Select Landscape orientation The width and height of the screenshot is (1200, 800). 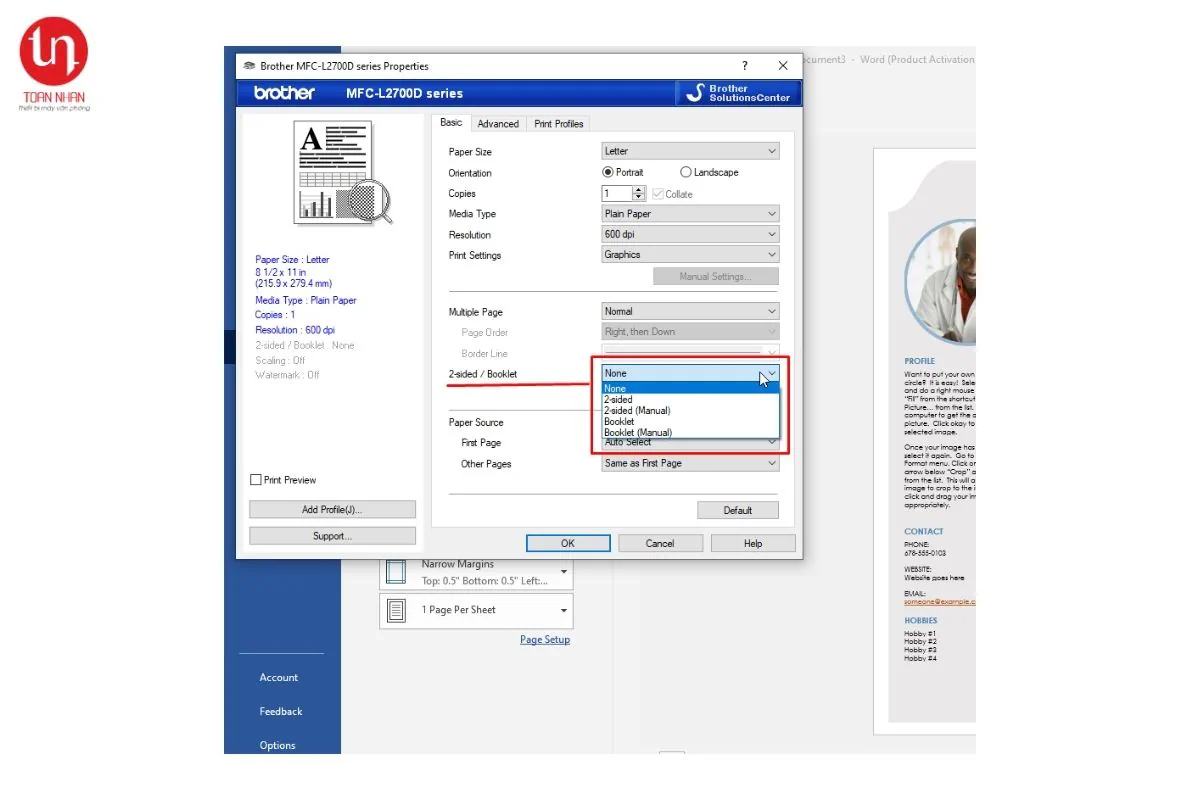point(709,172)
